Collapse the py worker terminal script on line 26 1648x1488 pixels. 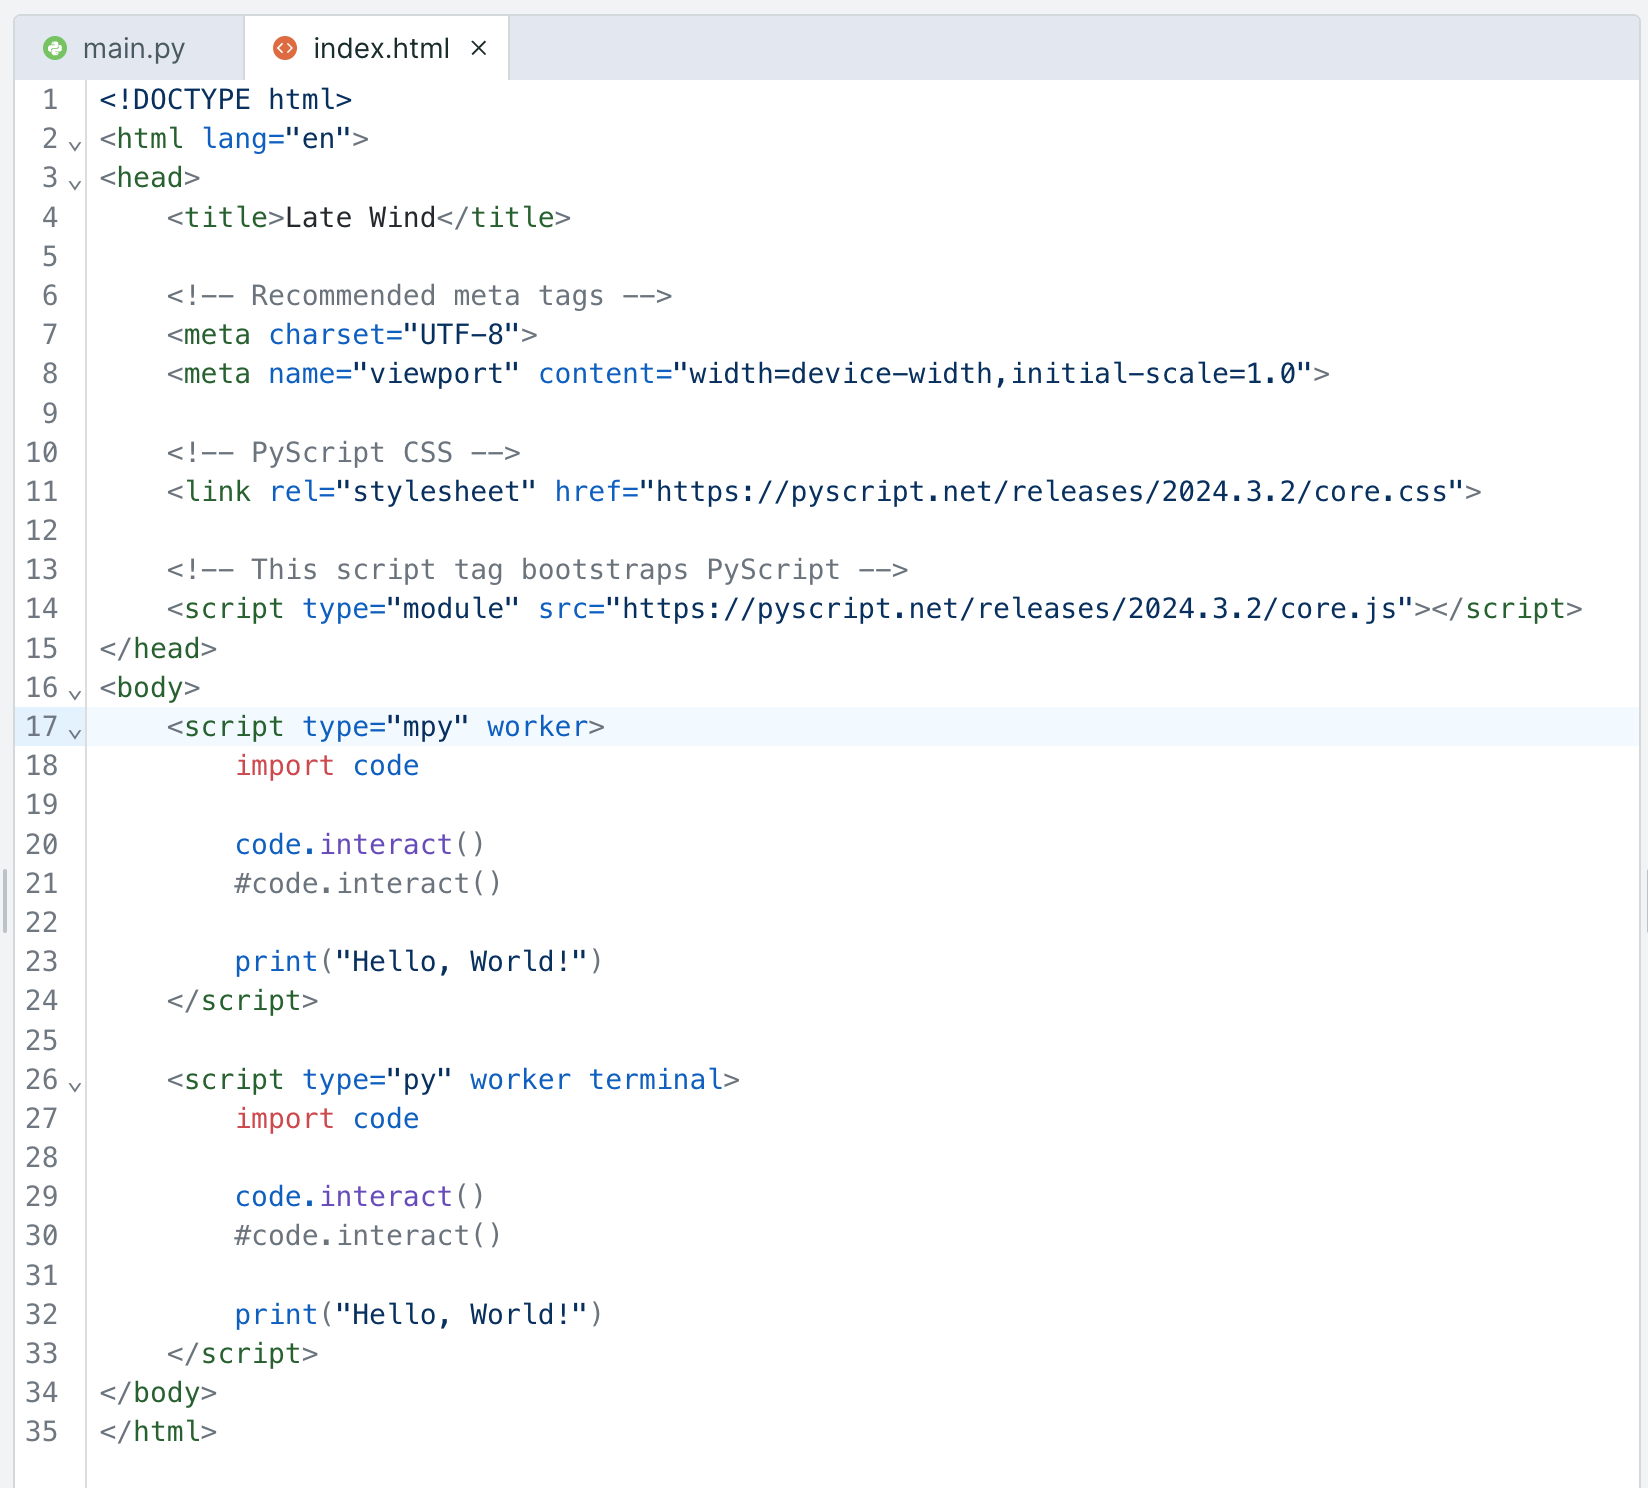pos(75,1085)
